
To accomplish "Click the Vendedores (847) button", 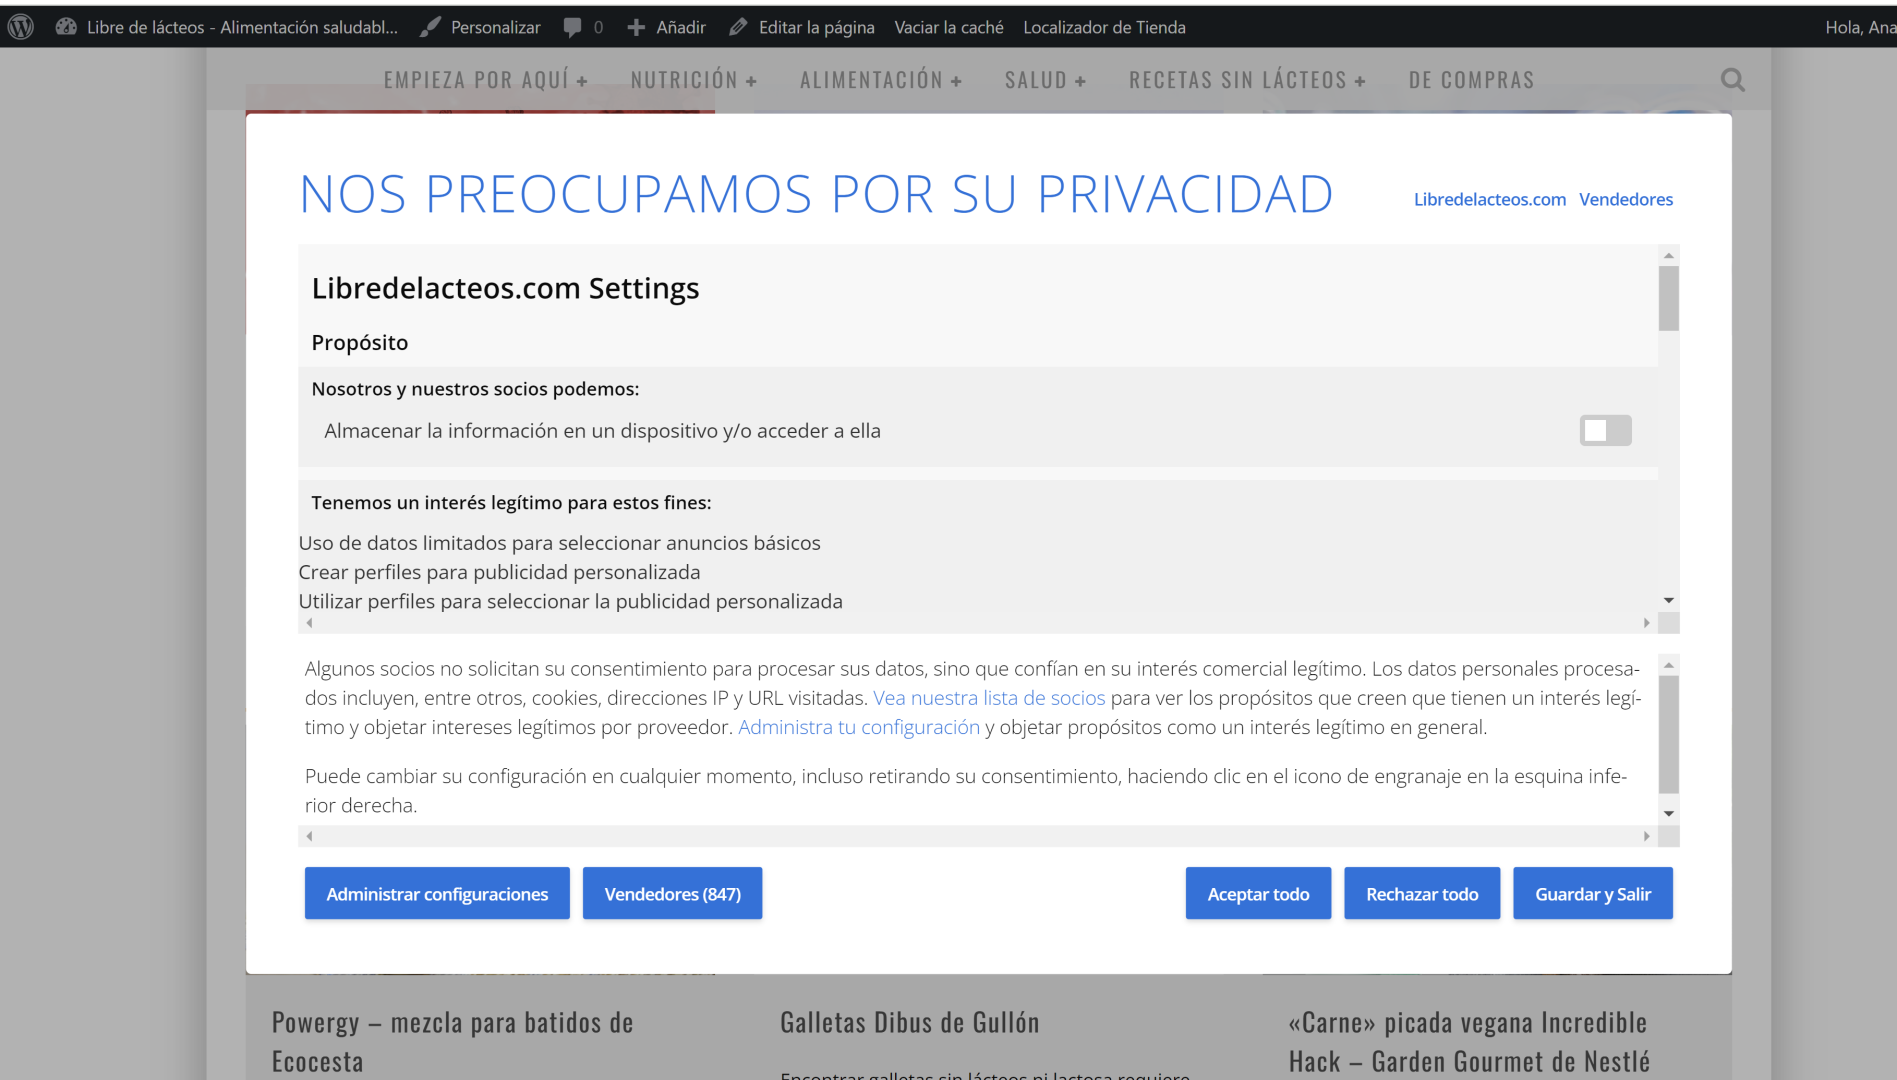I will click(673, 893).
